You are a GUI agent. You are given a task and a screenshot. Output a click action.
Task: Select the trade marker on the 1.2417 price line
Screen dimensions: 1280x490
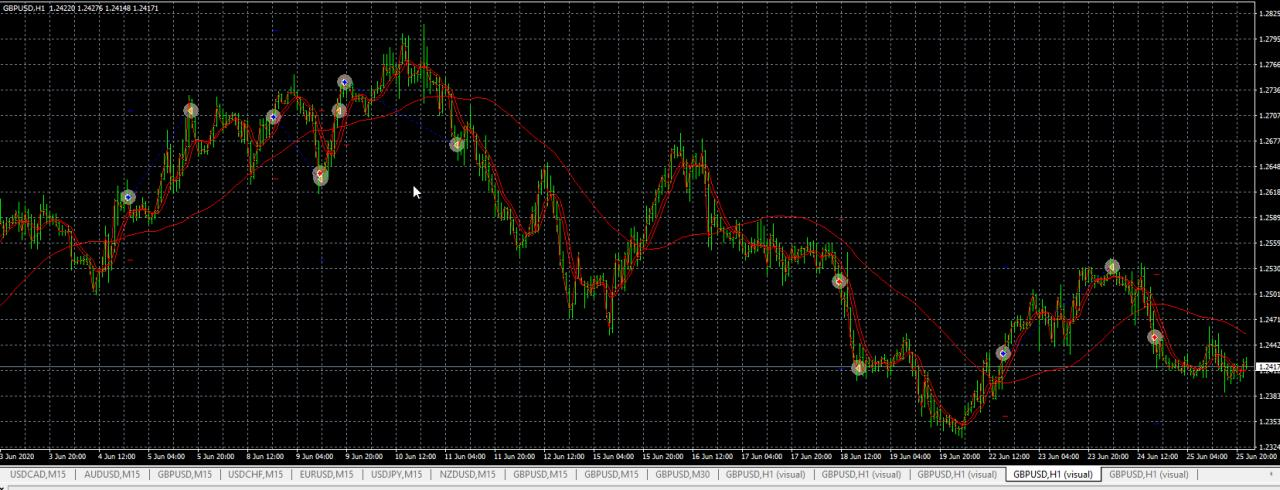coord(858,367)
